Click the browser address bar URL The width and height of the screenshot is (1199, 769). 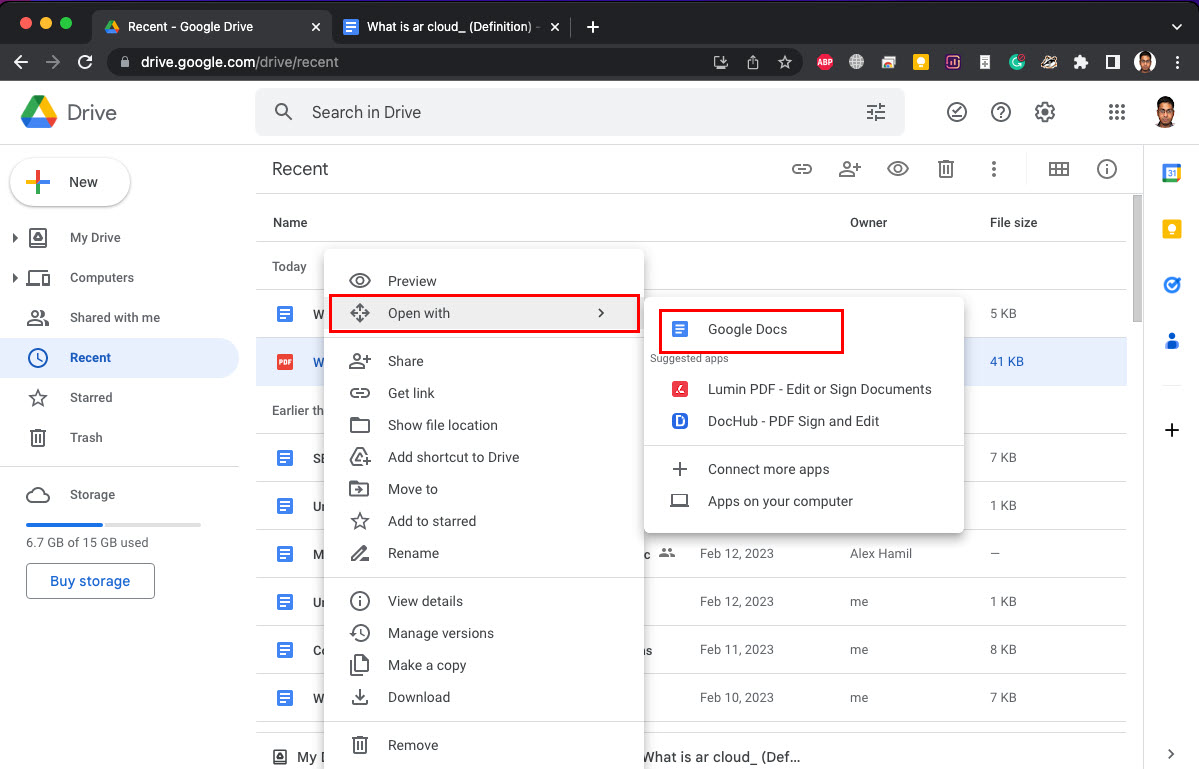[239, 62]
